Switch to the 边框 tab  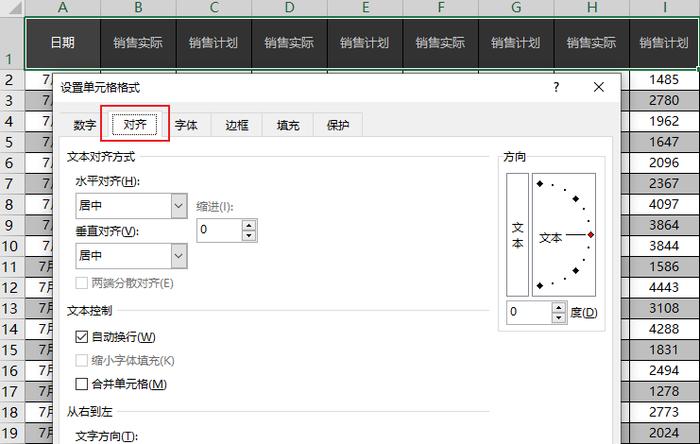pyautogui.click(x=237, y=125)
